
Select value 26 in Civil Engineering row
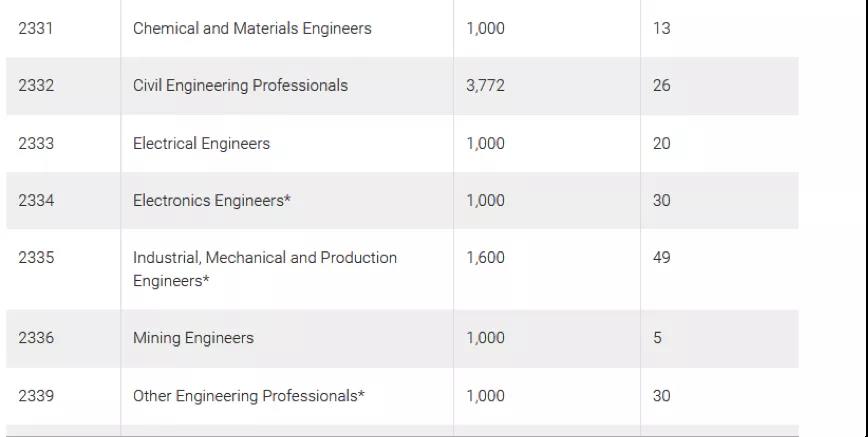click(x=662, y=85)
